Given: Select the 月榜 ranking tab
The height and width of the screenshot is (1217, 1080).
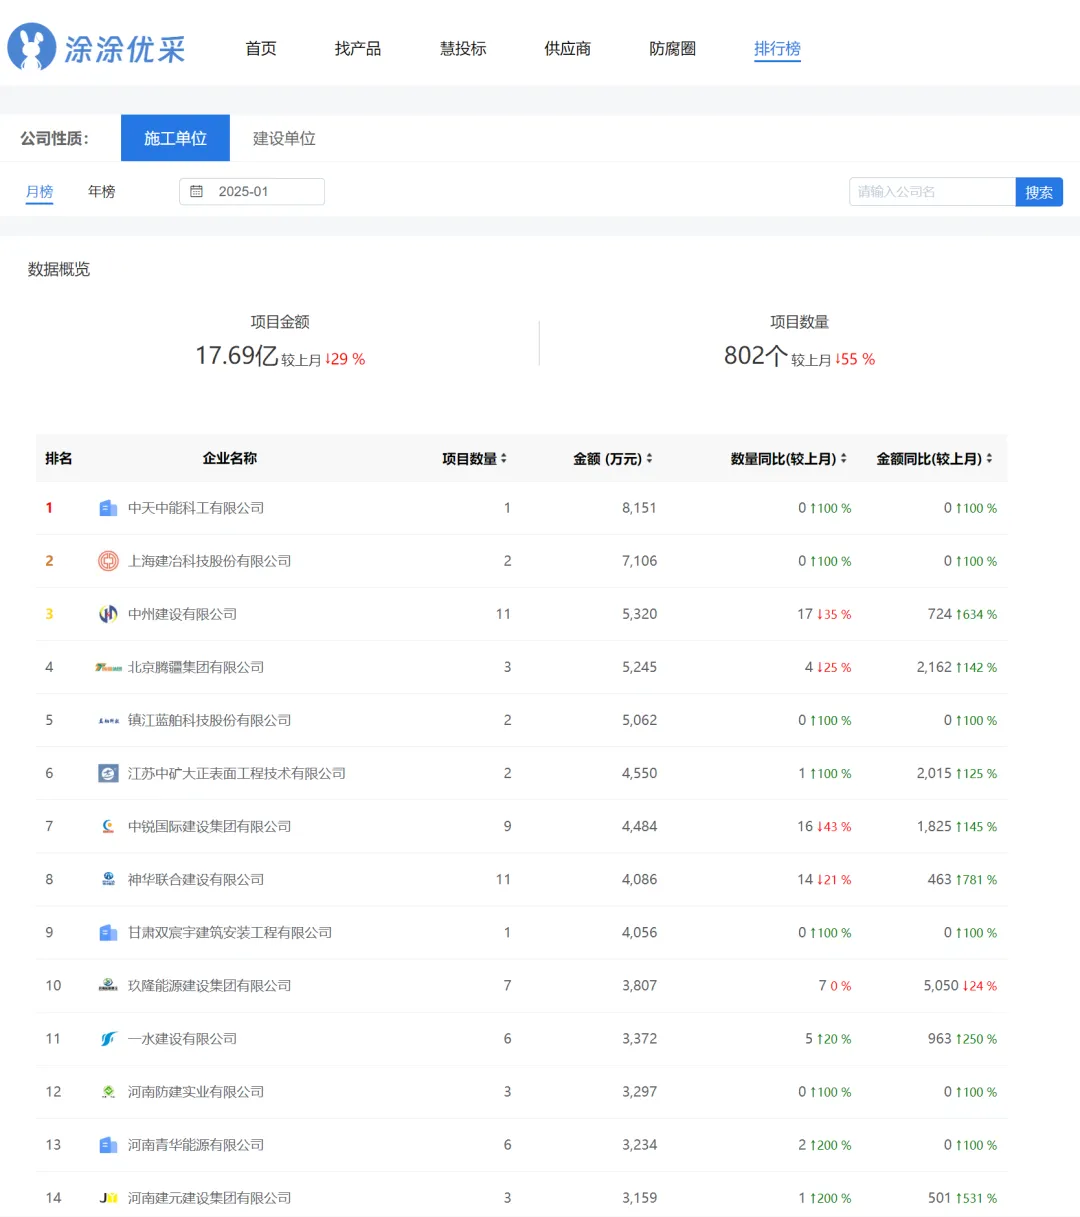Looking at the screenshot, I should tap(39, 191).
